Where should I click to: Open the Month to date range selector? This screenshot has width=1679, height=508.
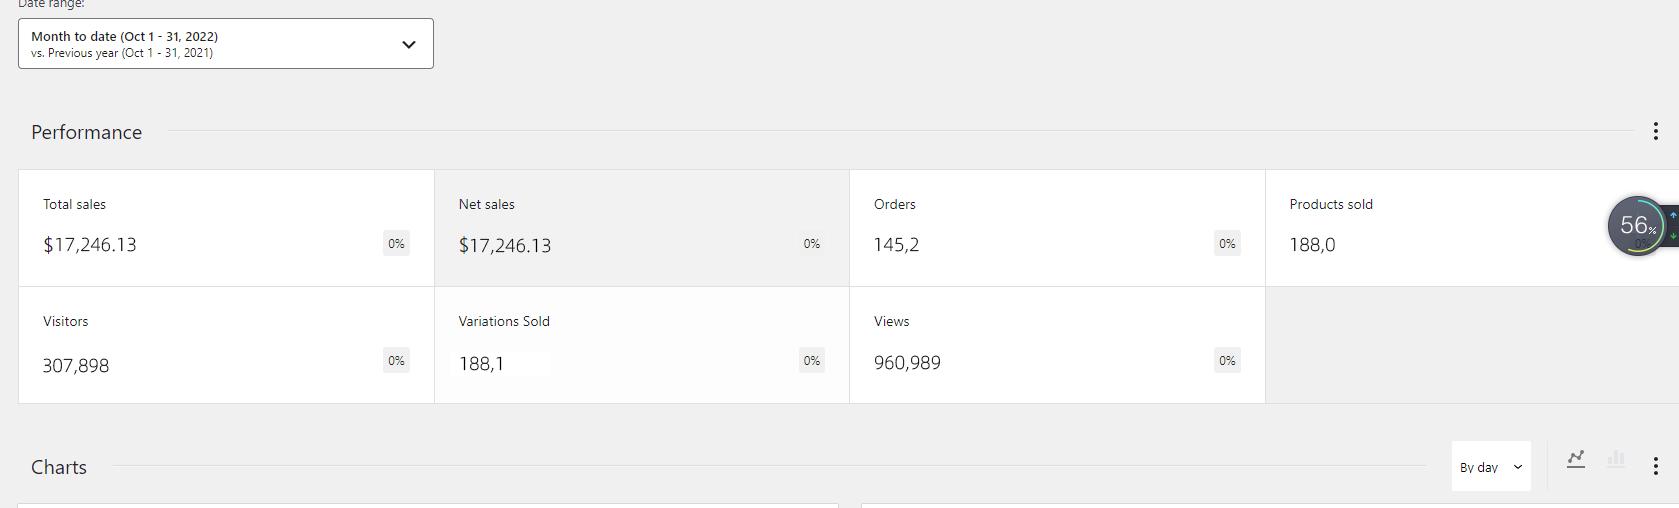[x=226, y=44]
